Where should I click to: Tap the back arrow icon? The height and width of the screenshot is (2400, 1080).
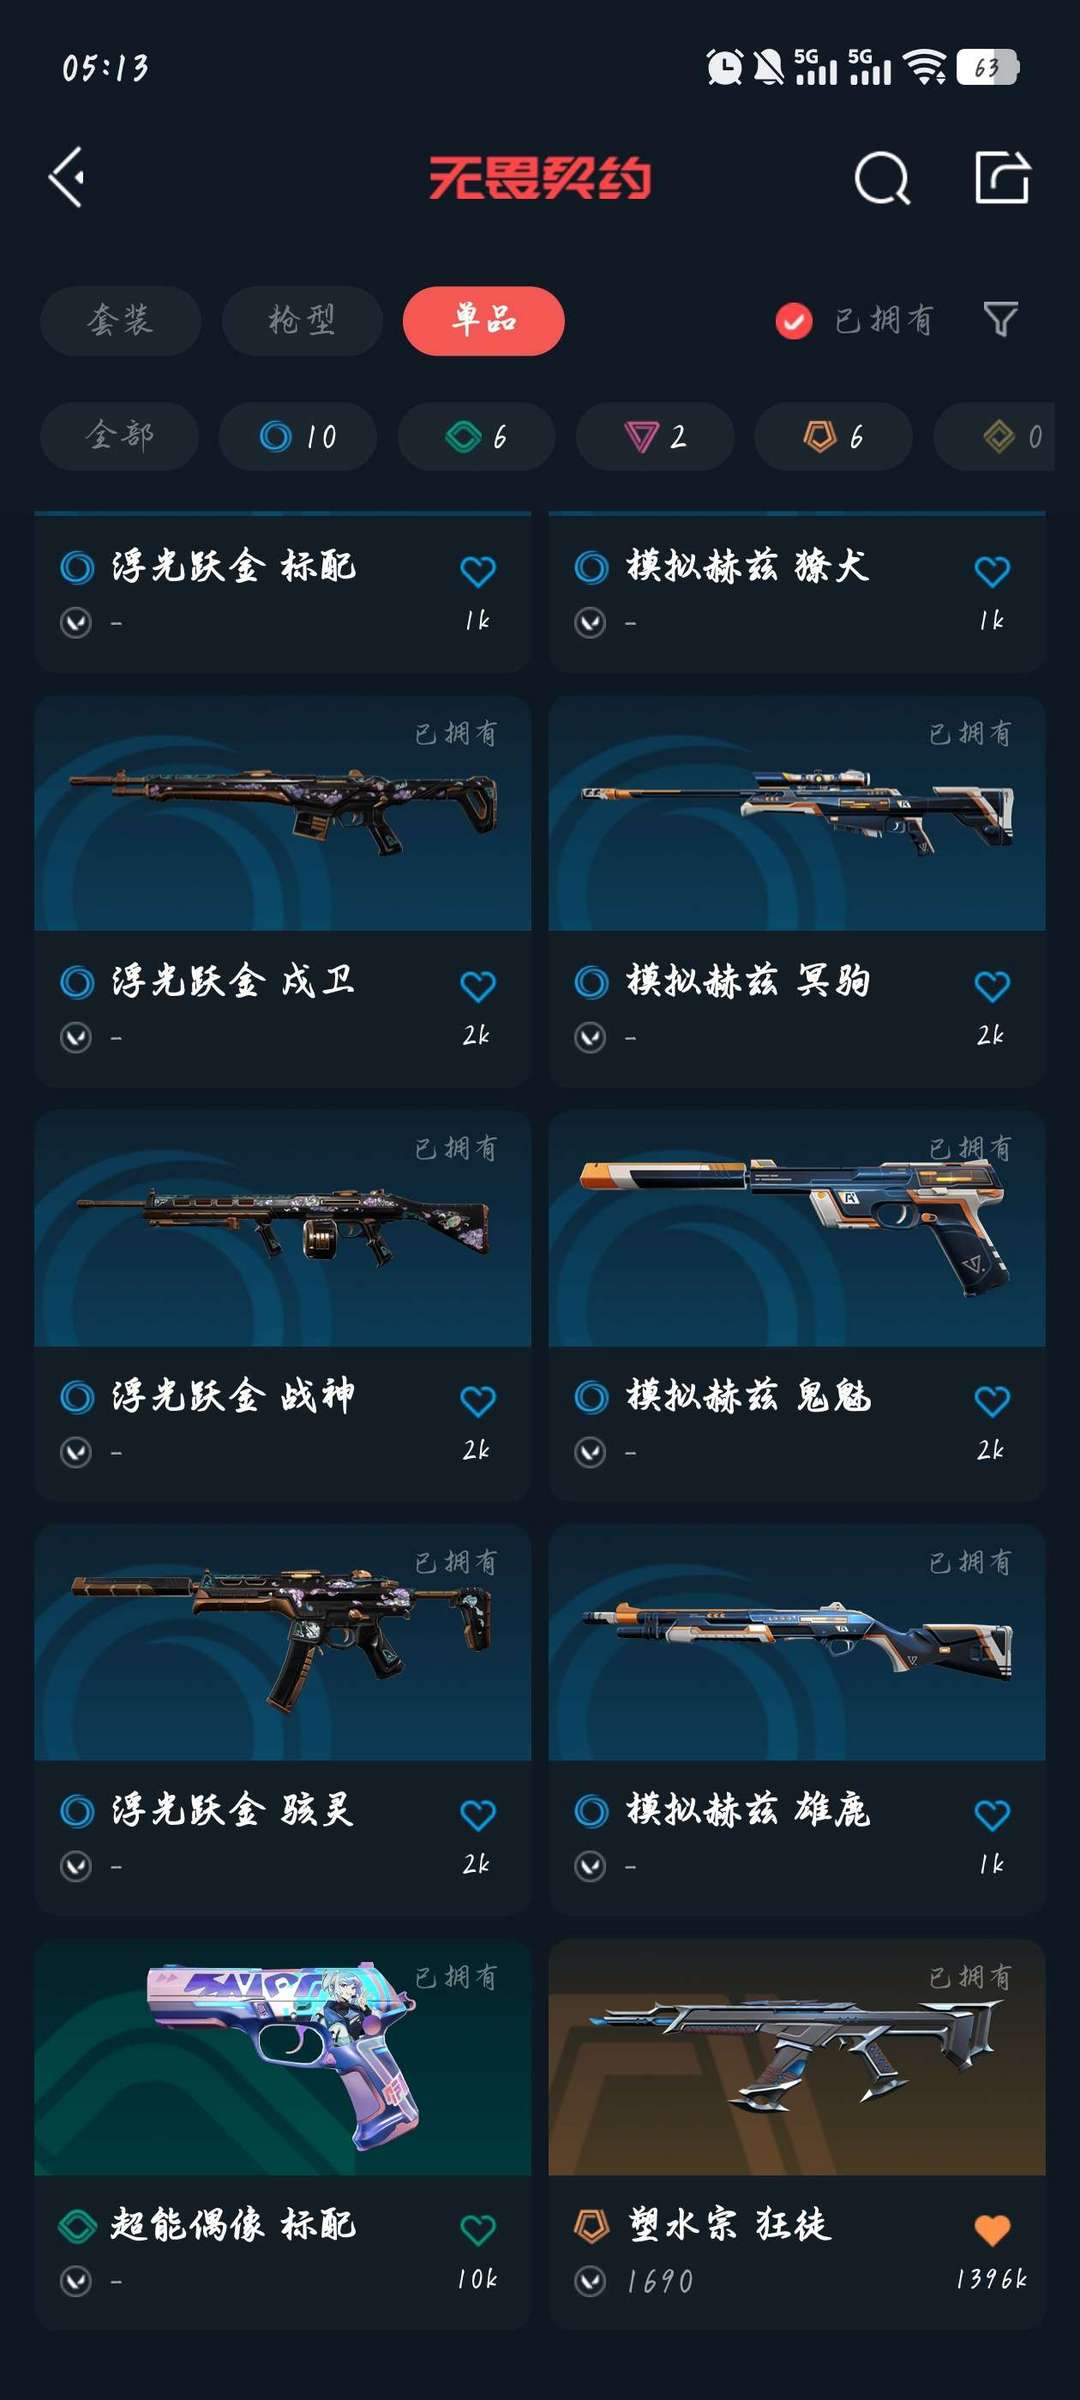67,178
